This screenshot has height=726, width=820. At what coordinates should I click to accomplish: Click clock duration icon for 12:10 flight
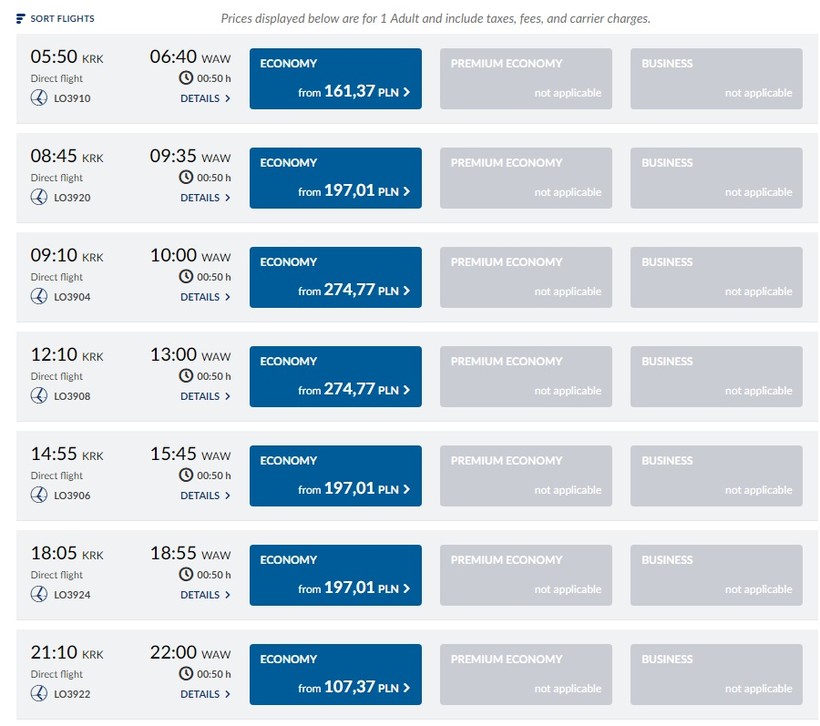click(185, 376)
